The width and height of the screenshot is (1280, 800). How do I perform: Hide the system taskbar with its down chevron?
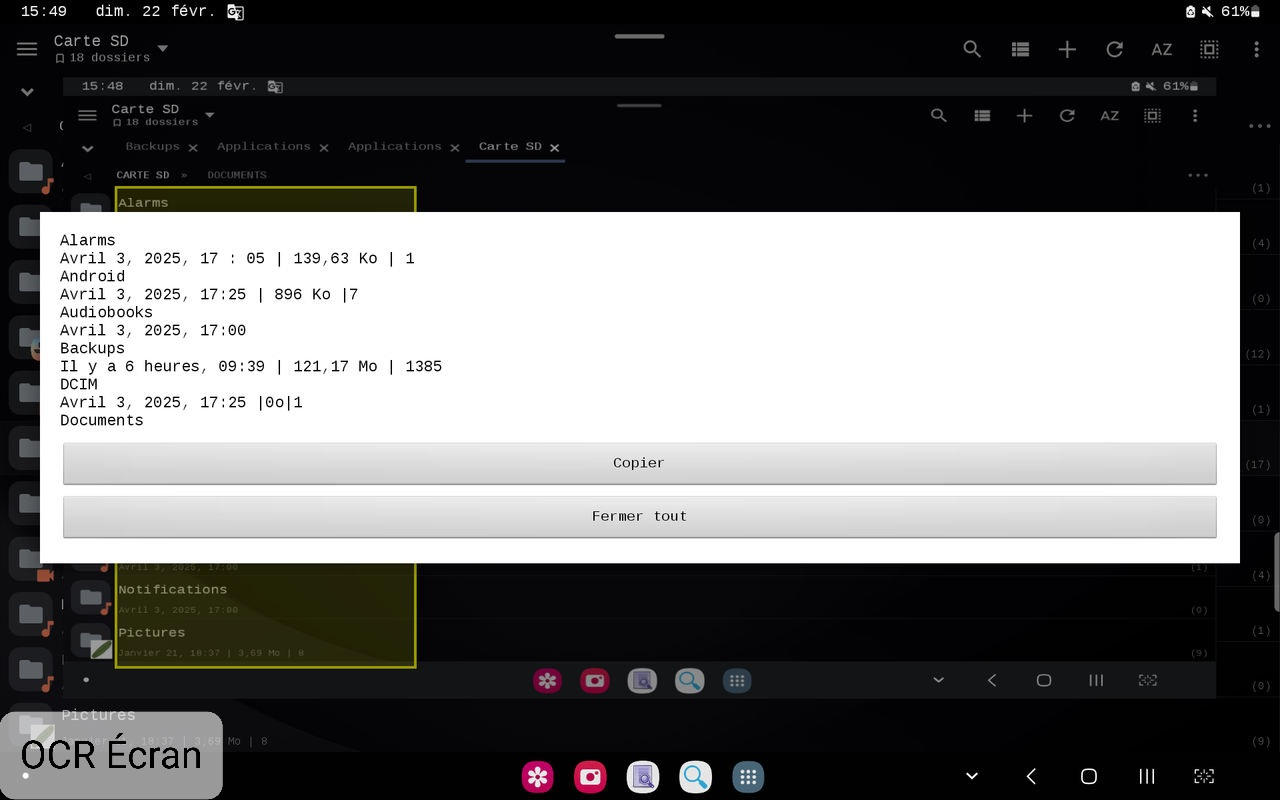[971, 776]
